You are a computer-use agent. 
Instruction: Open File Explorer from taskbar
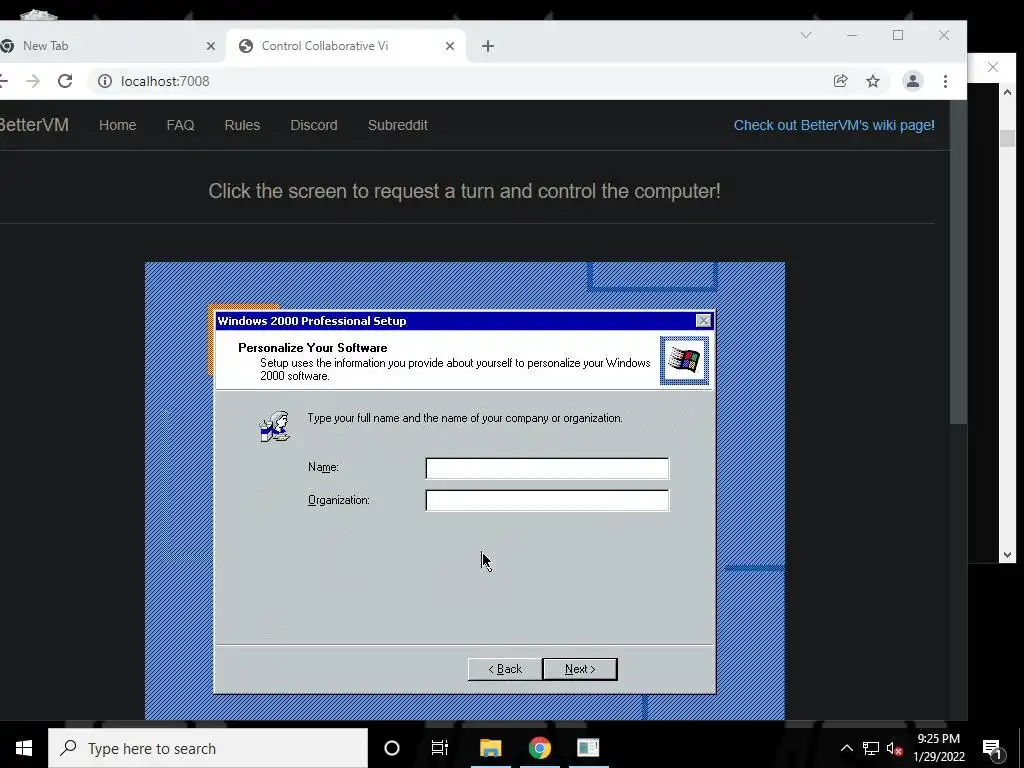point(490,748)
